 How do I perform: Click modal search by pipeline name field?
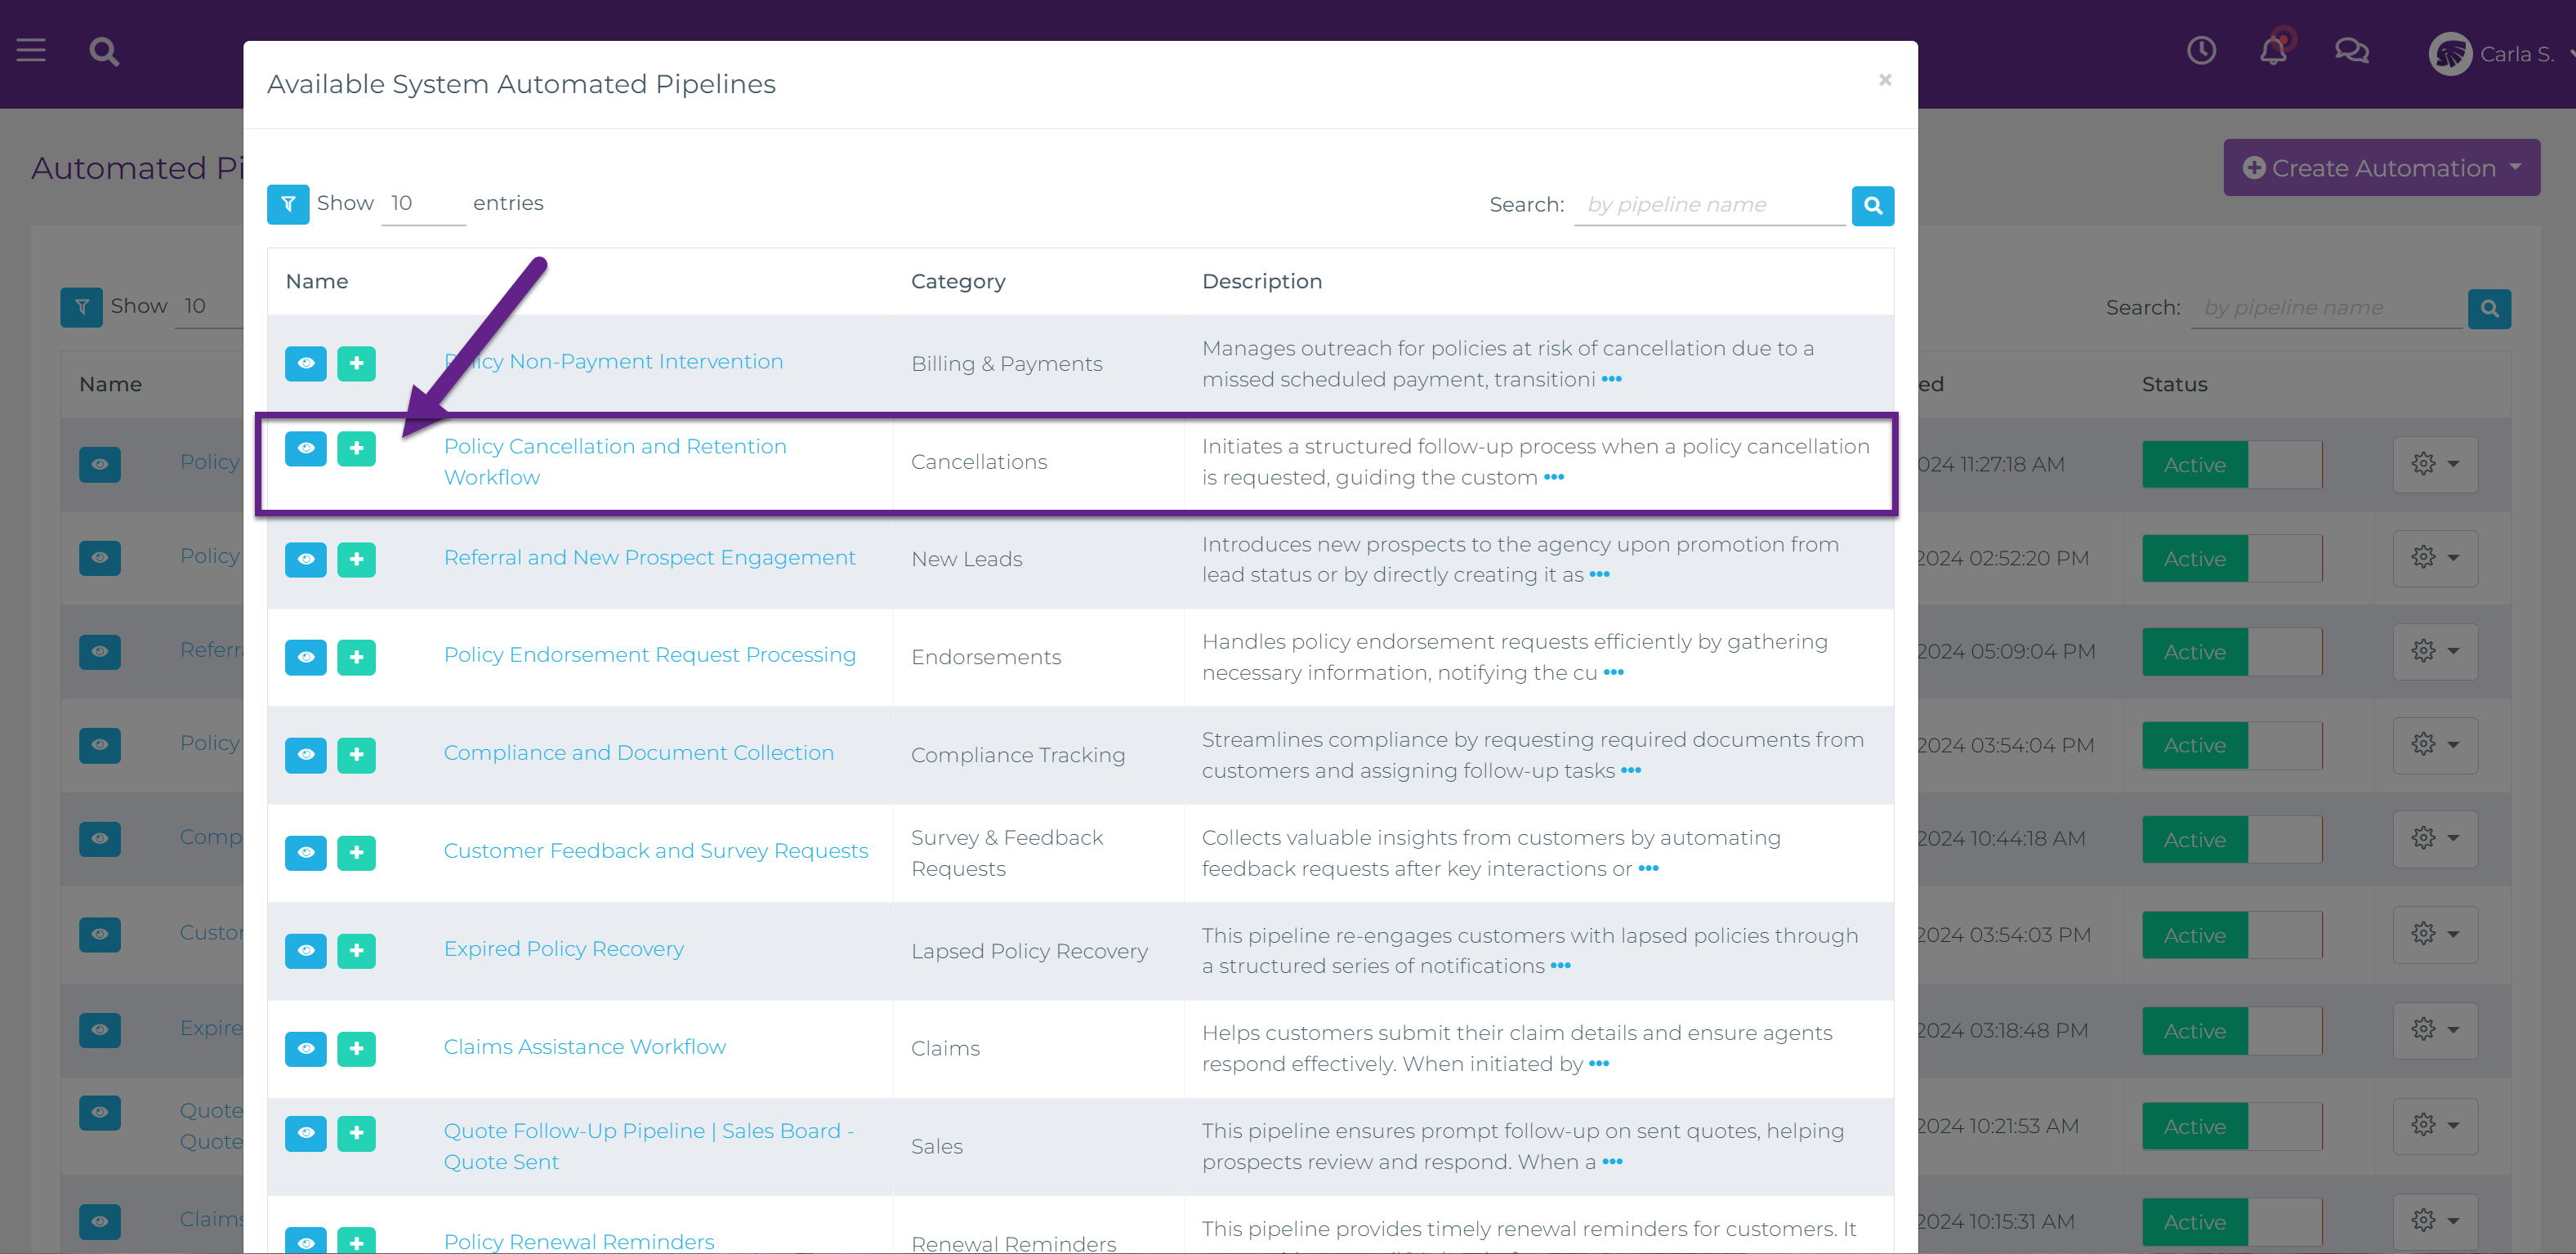pos(1709,206)
